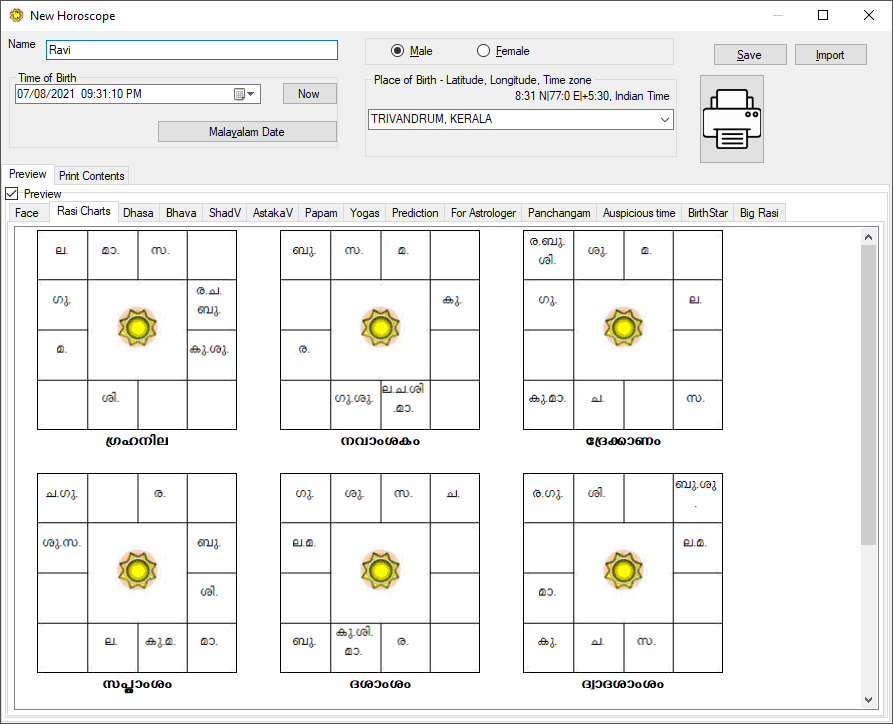Click the Time of Birth date field
The height and width of the screenshot is (724, 893).
point(138,94)
